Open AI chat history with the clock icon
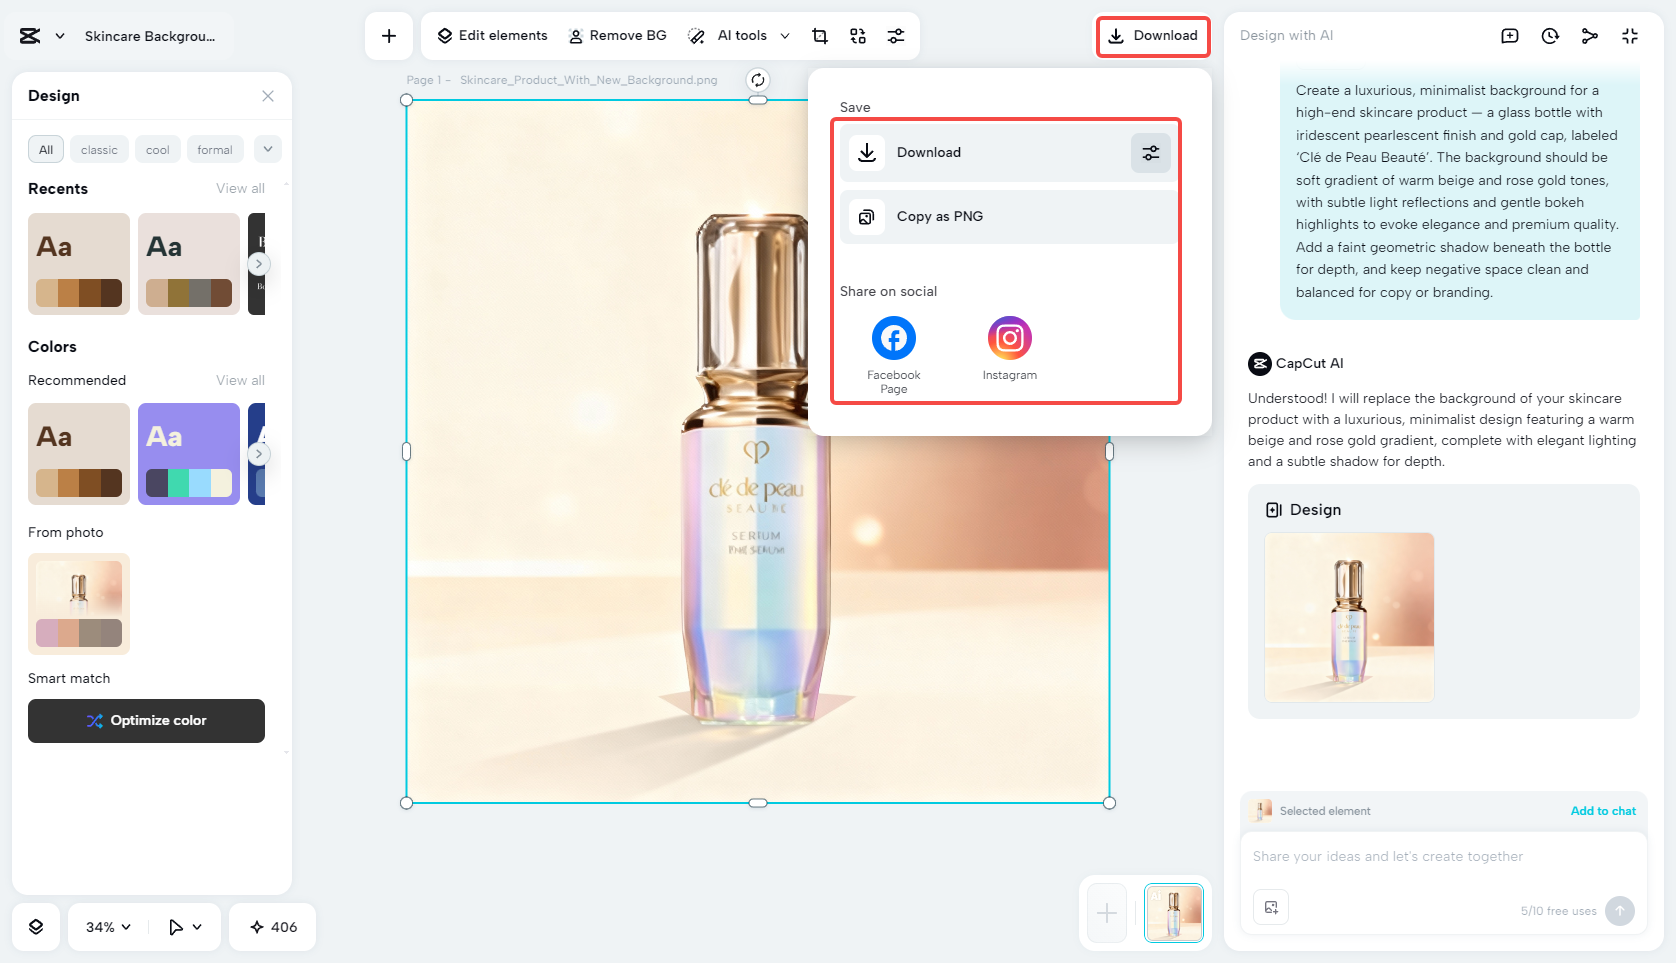This screenshot has width=1676, height=963. coord(1550,35)
